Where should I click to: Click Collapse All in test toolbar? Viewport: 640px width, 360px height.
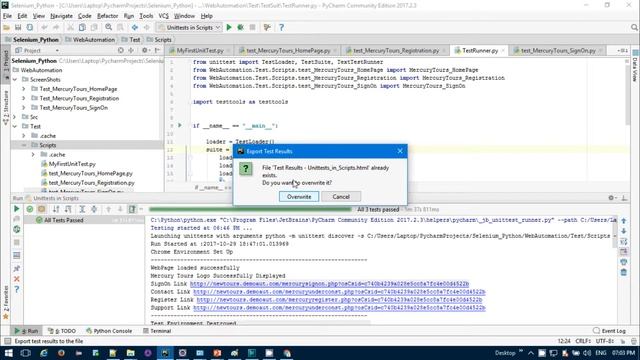(x=94, y=209)
